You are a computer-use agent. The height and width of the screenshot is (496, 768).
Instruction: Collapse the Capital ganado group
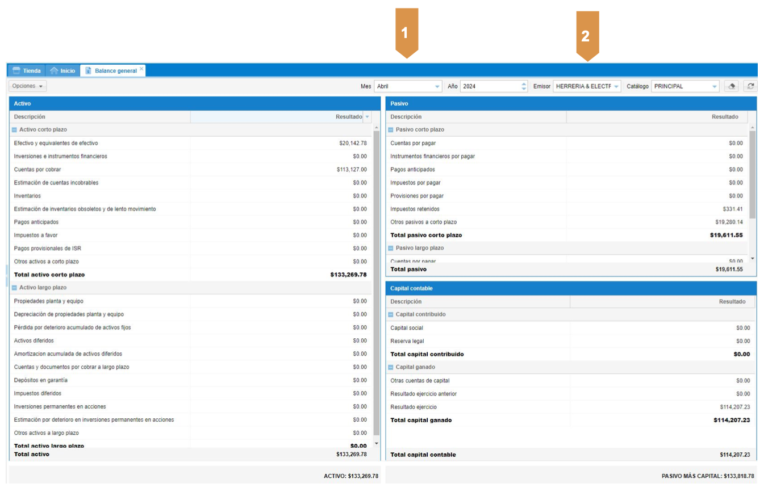pos(391,367)
